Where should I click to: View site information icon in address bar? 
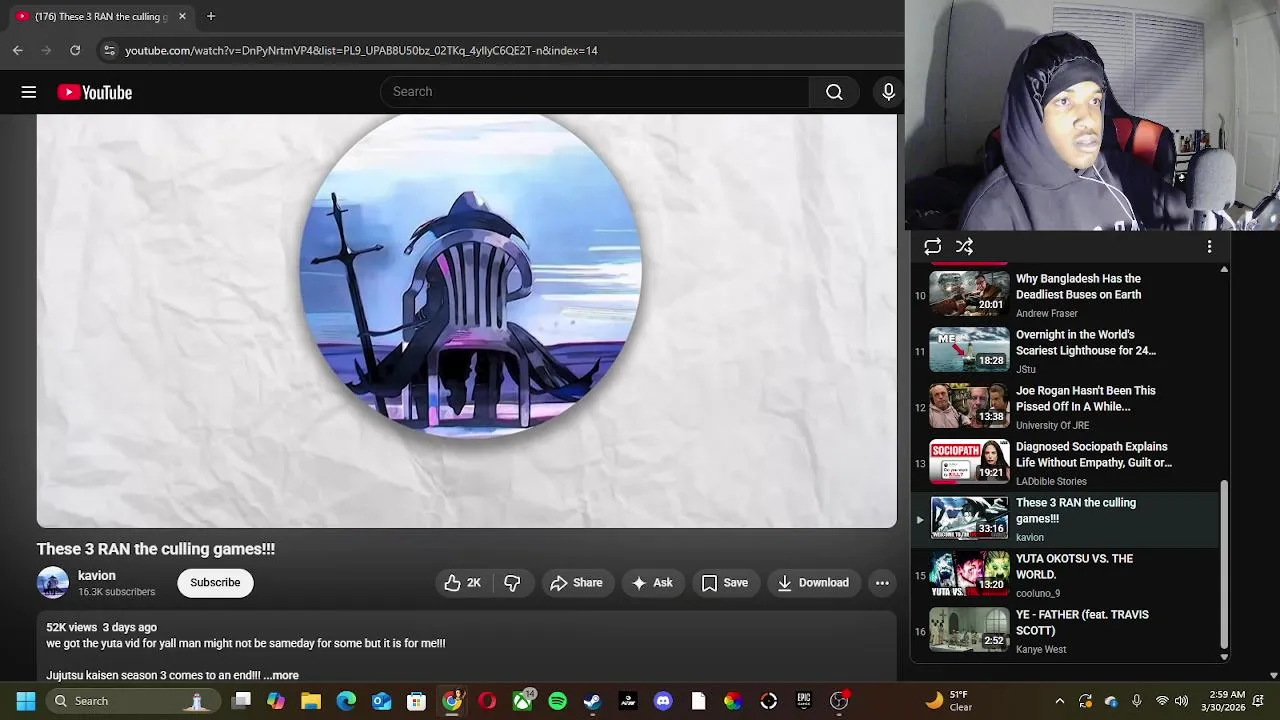(109, 50)
